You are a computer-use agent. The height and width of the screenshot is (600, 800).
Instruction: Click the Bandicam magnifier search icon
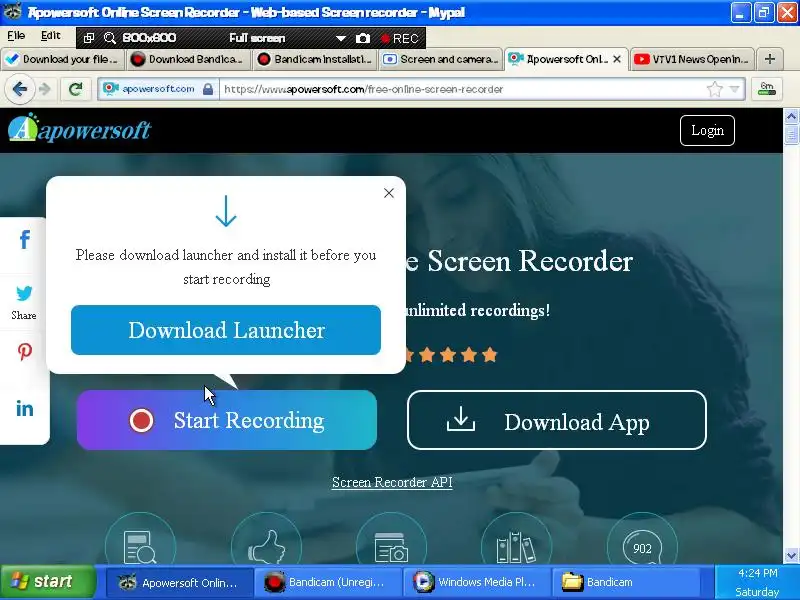click(x=110, y=38)
